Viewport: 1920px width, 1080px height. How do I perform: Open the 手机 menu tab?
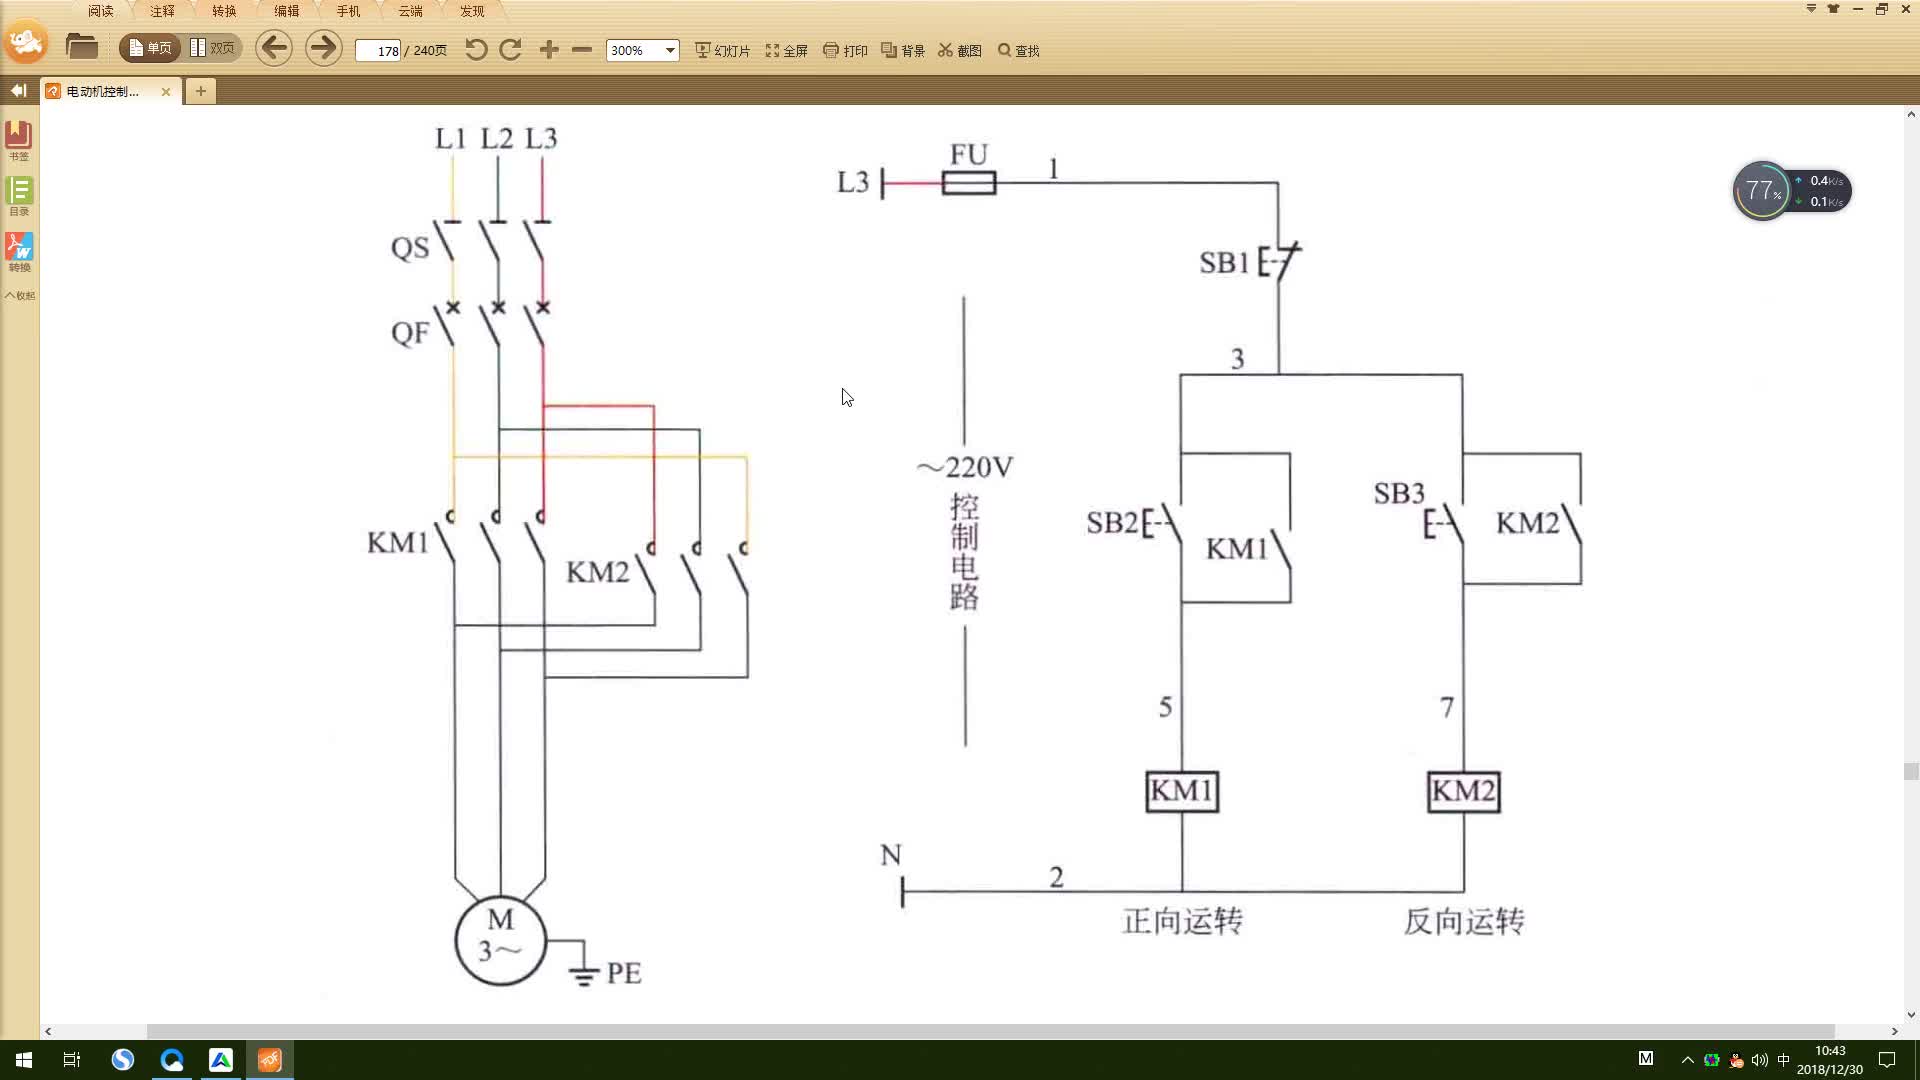(x=348, y=11)
